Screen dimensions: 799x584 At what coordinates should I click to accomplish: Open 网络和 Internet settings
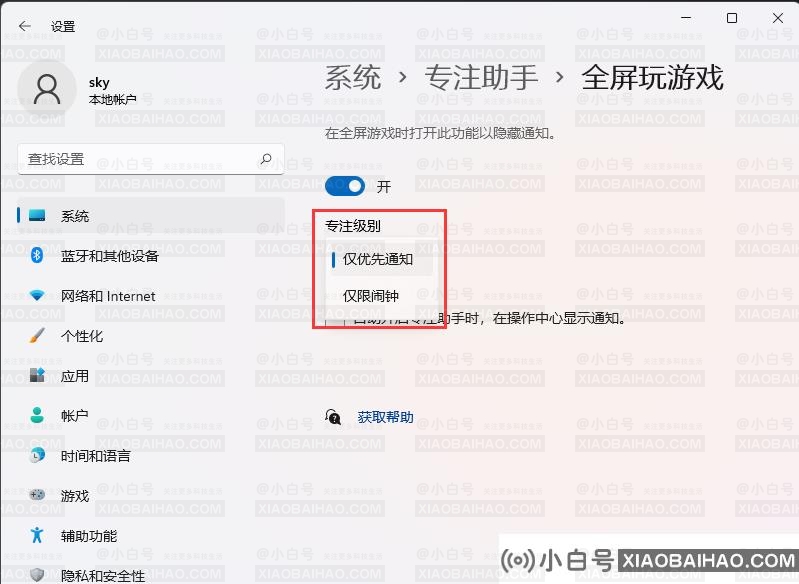point(151,296)
